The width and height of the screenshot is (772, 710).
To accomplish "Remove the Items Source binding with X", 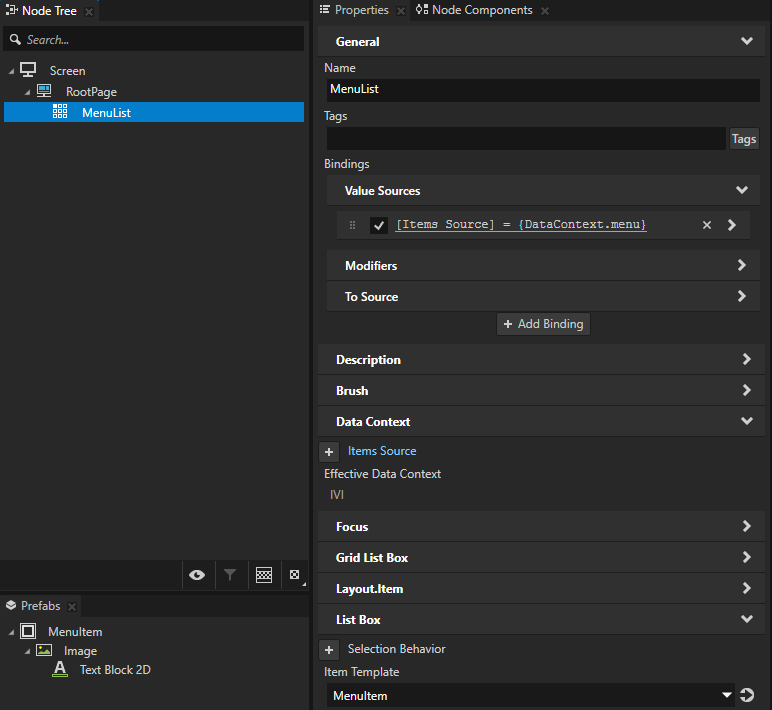I will click(707, 225).
